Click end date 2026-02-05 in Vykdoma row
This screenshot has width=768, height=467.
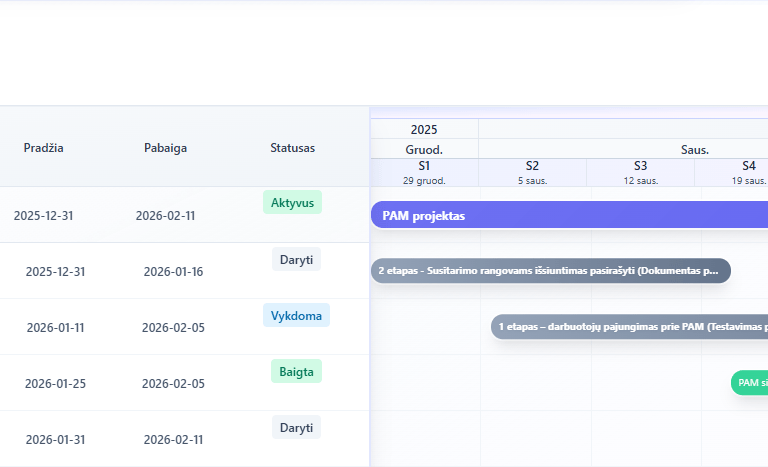[173, 327]
